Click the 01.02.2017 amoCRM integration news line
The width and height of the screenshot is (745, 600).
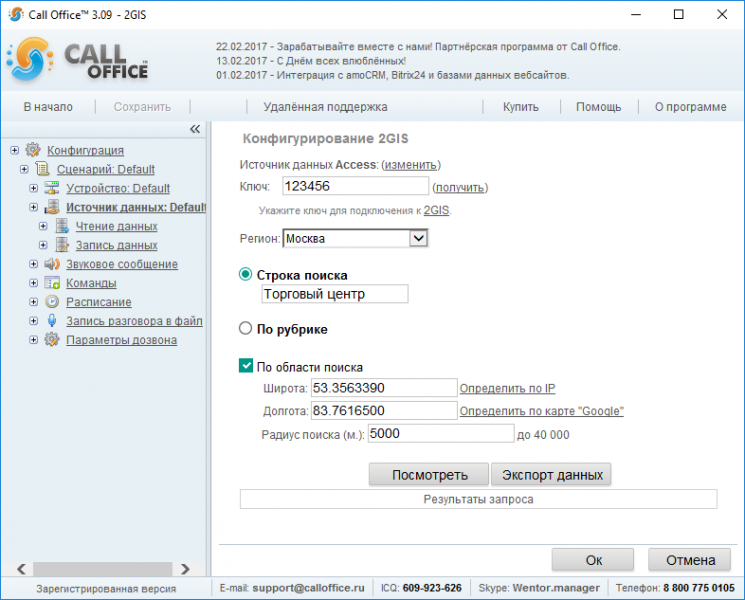tap(392, 75)
